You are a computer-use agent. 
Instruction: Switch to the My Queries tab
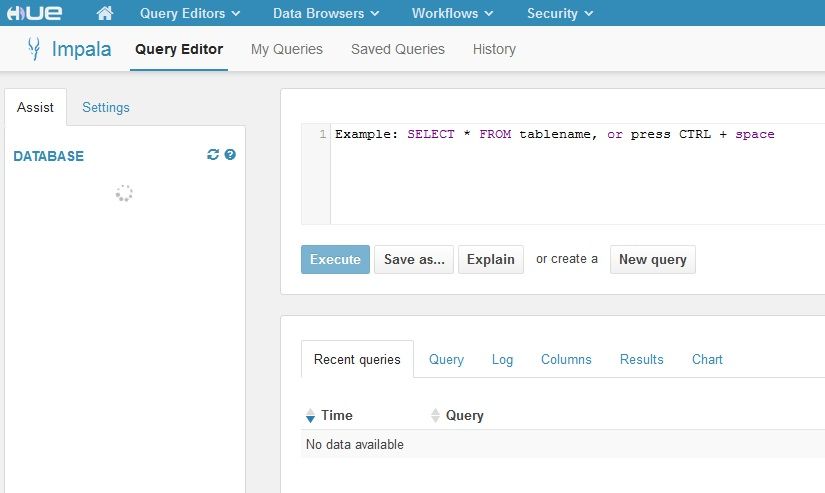[x=287, y=49]
